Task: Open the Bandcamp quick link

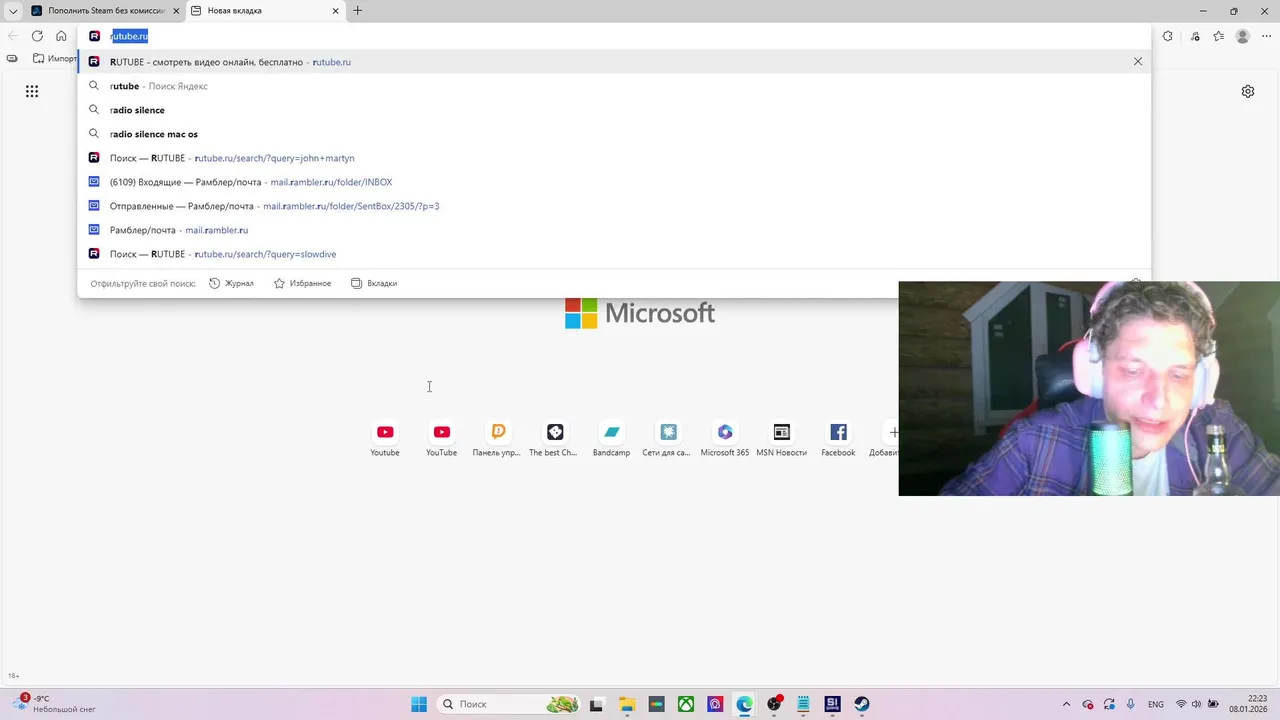Action: [612, 438]
